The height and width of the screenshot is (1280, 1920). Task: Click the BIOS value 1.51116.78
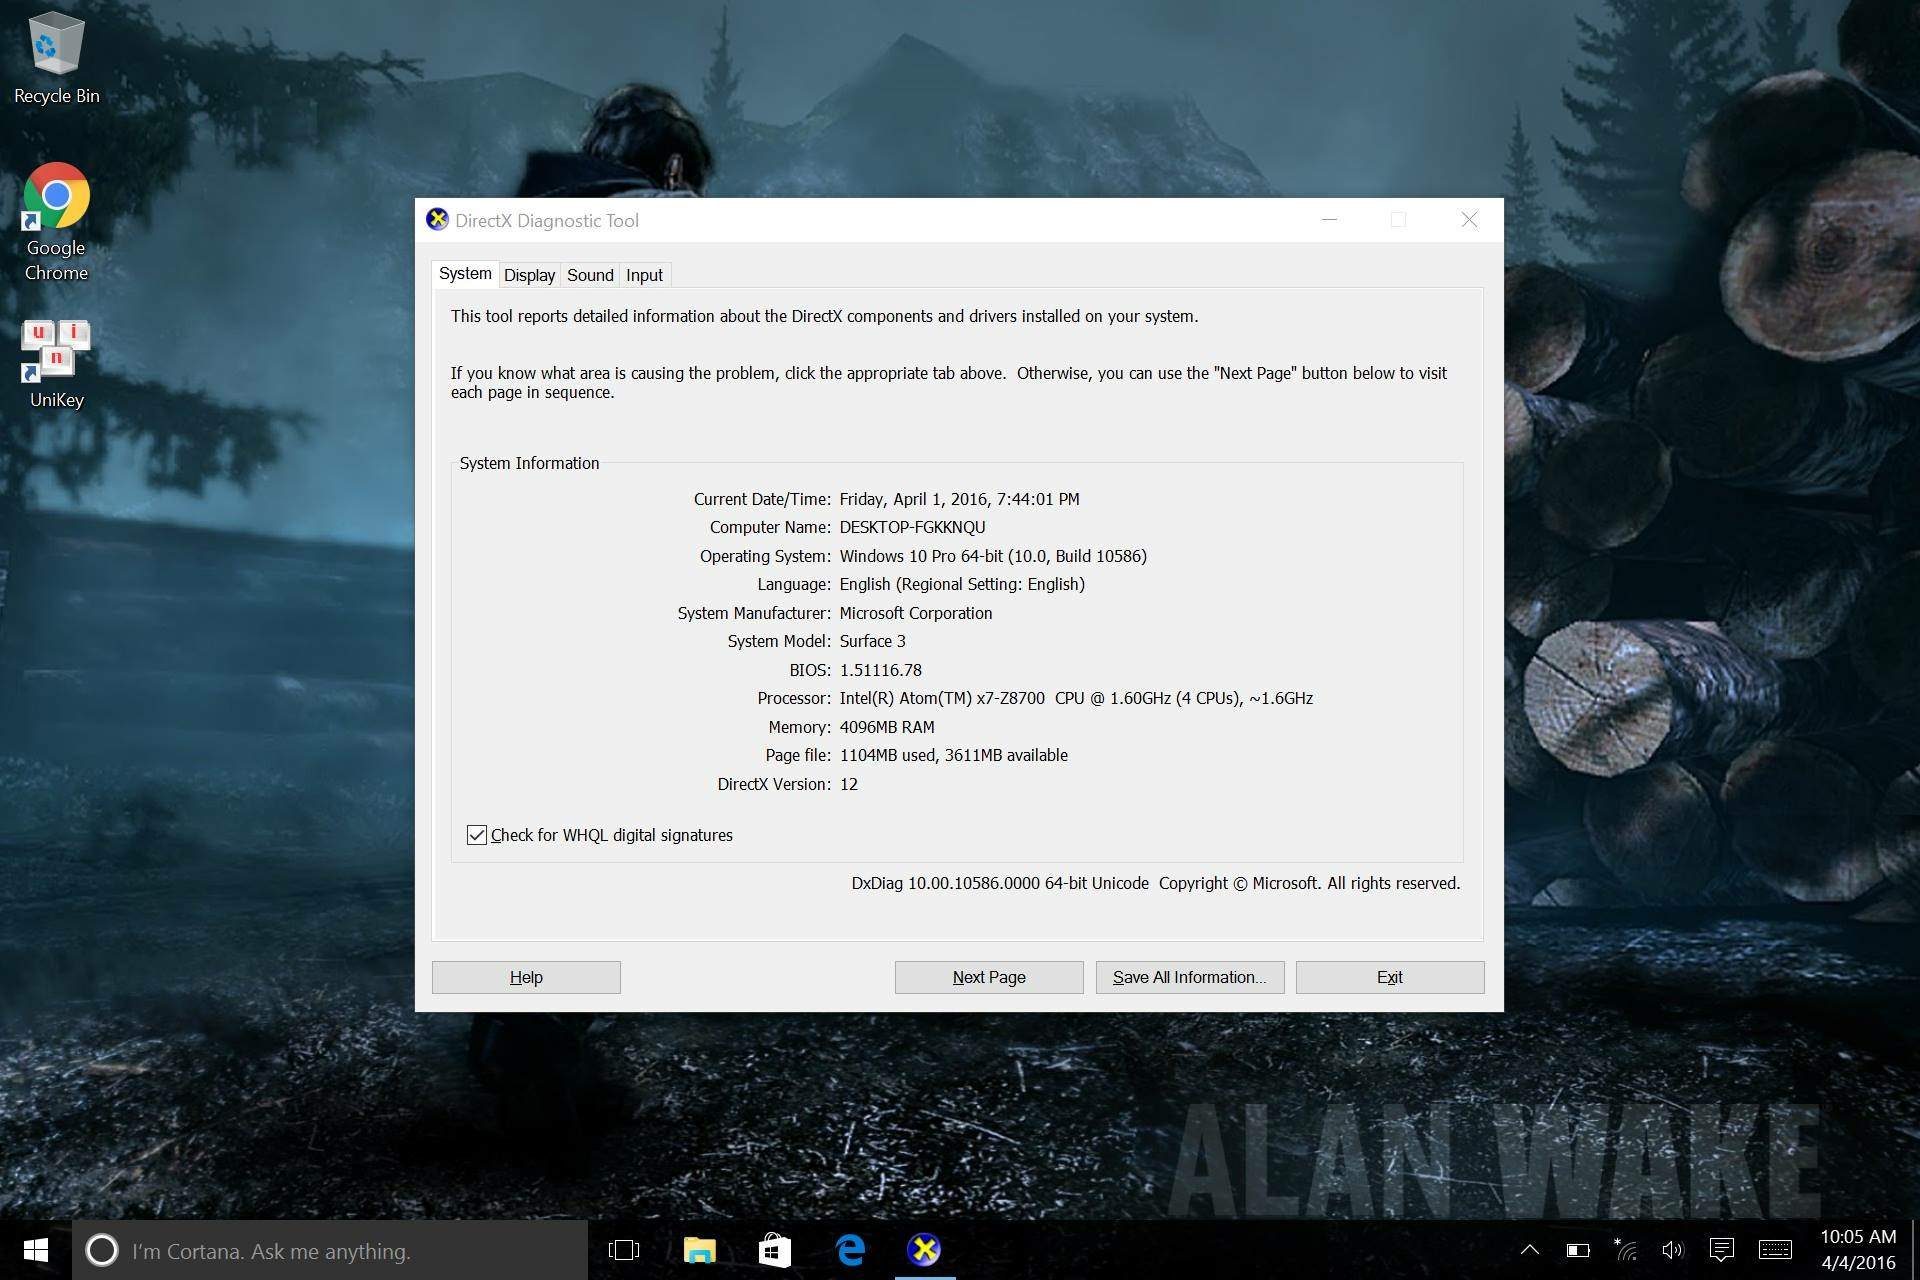point(880,670)
